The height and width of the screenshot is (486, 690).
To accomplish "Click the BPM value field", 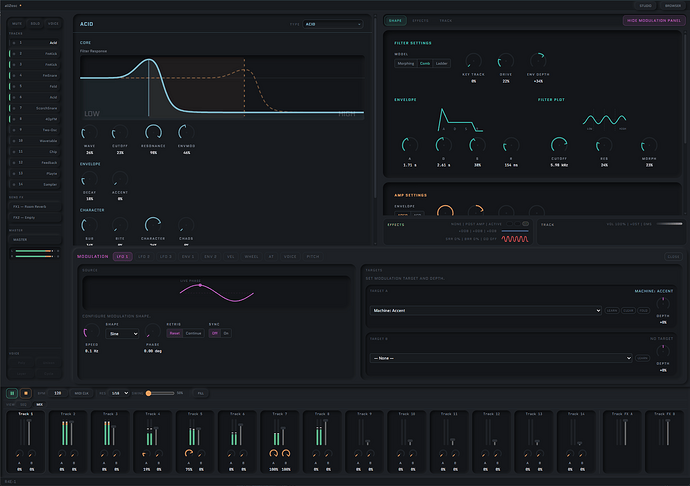I will click(58, 393).
